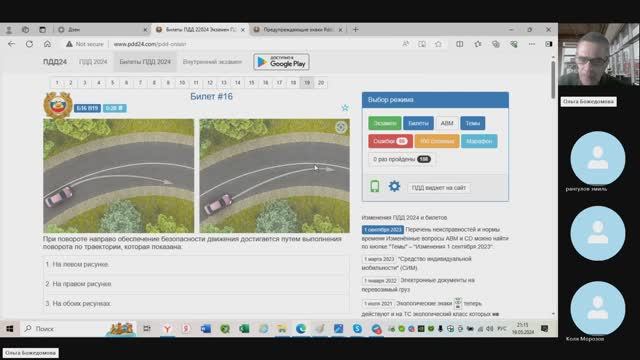
Task: Go to question 20 in pagination
Action: coord(321,83)
